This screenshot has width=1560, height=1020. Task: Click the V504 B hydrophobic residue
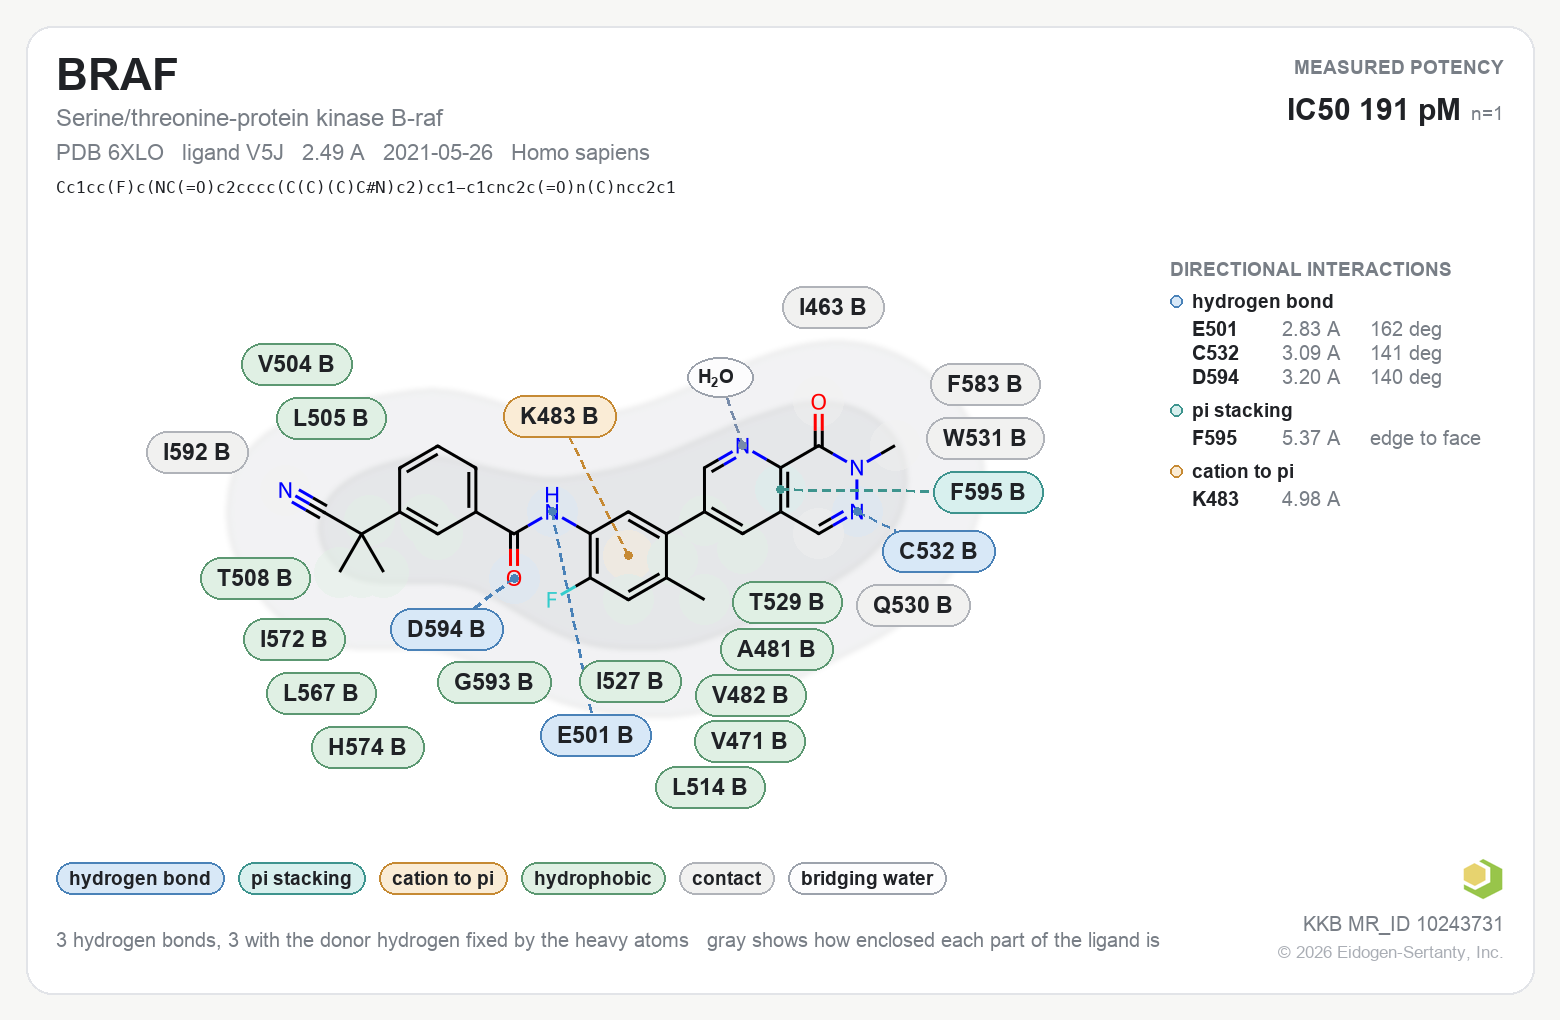297,364
